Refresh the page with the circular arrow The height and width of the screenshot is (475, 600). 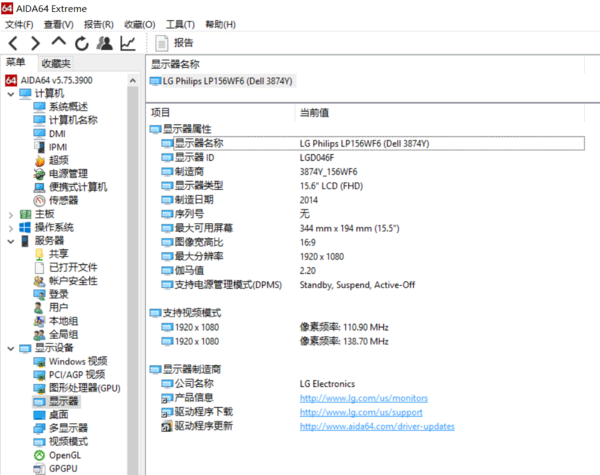tap(82, 43)
